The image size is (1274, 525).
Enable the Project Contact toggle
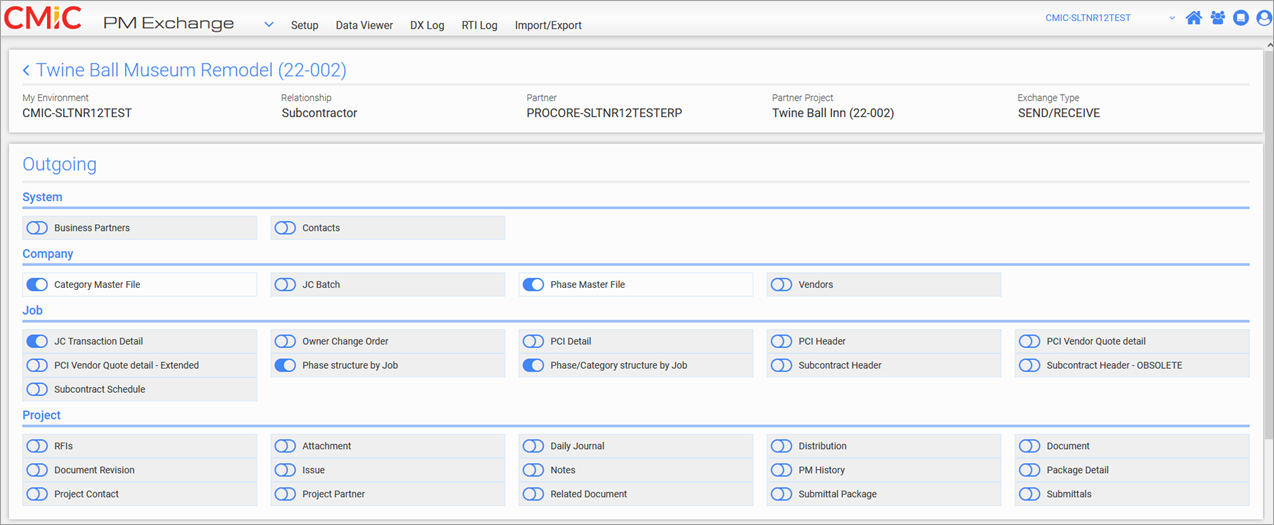coord(37,494)
